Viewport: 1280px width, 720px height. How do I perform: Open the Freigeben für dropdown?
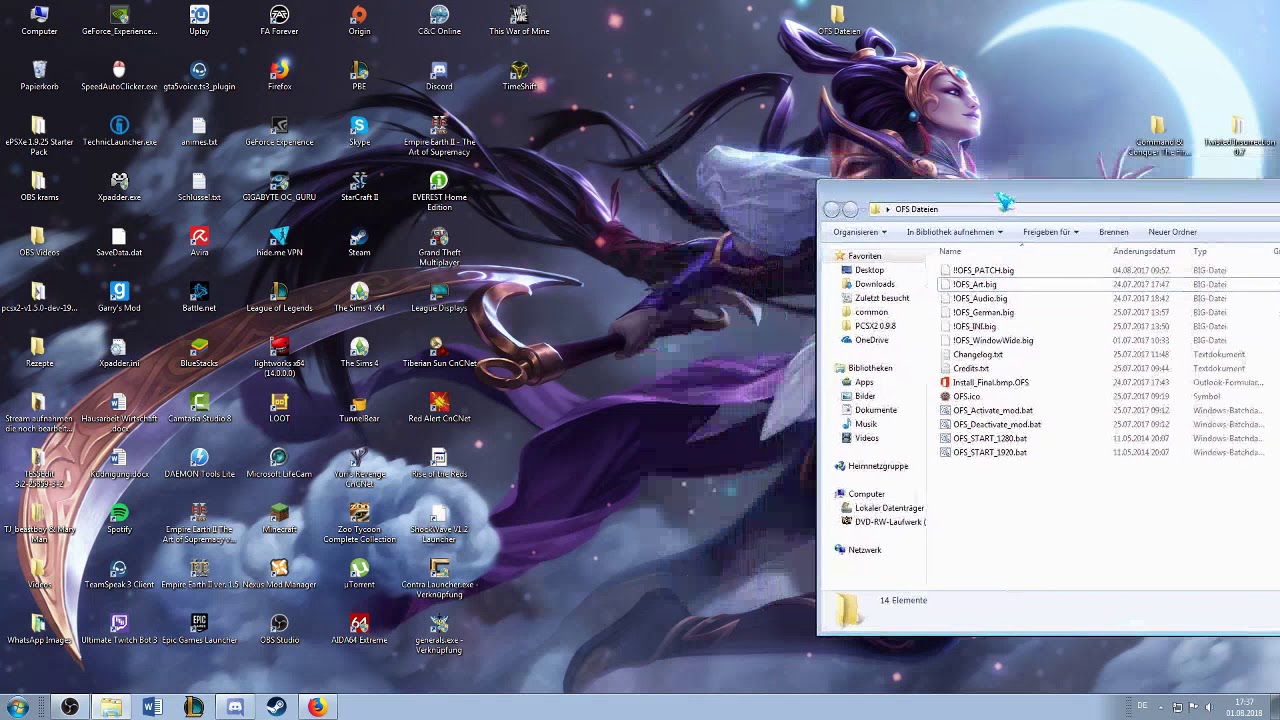(x=1050, y=232)
